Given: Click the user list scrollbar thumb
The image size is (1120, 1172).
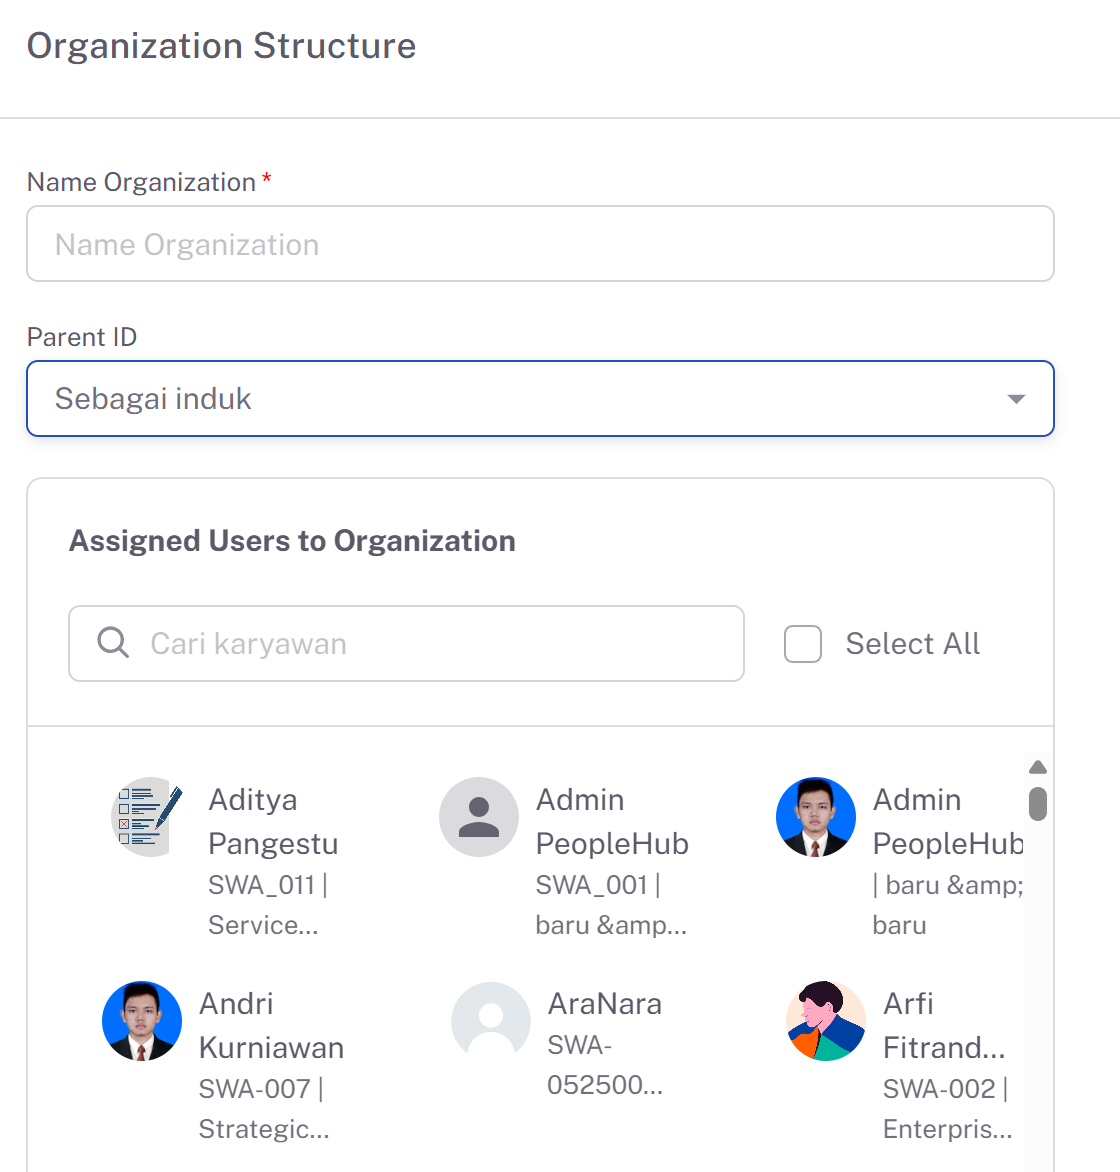Looking at the screenshot, I should point(1038,804).
